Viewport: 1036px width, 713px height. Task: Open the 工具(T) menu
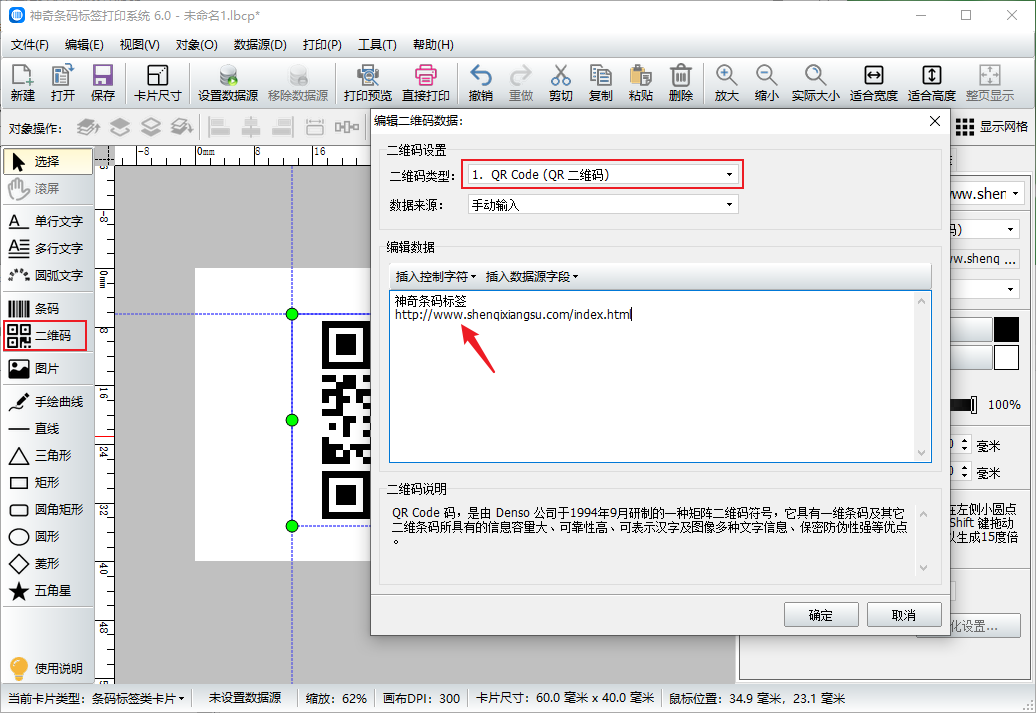(377, 45)
